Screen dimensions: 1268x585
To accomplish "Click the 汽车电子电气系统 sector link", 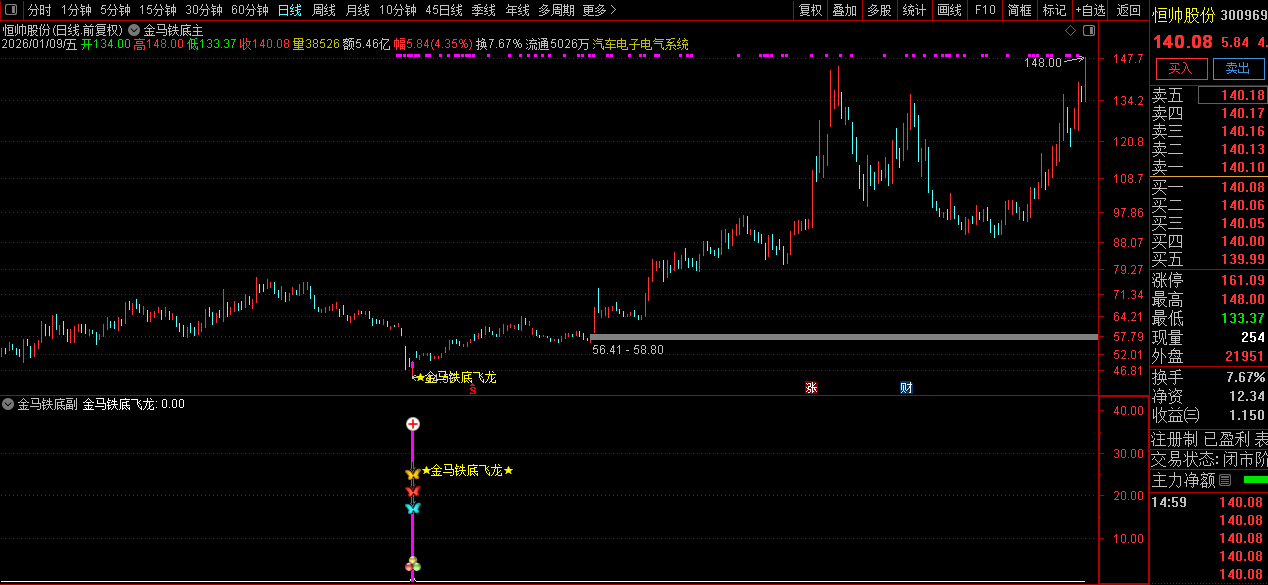I will tap(641, 44).
